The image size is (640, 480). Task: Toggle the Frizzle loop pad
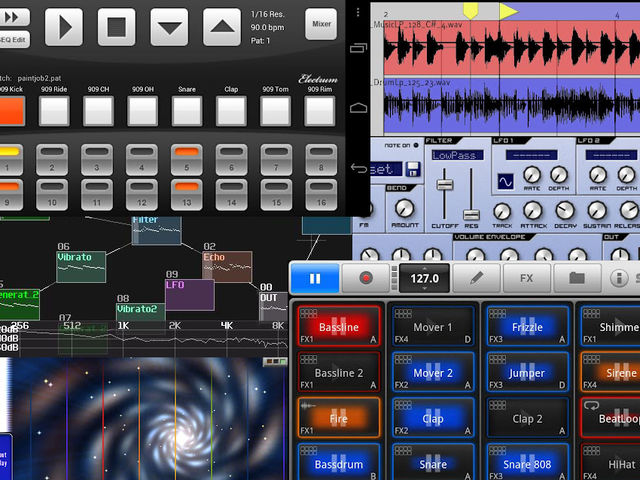point(527,326)
